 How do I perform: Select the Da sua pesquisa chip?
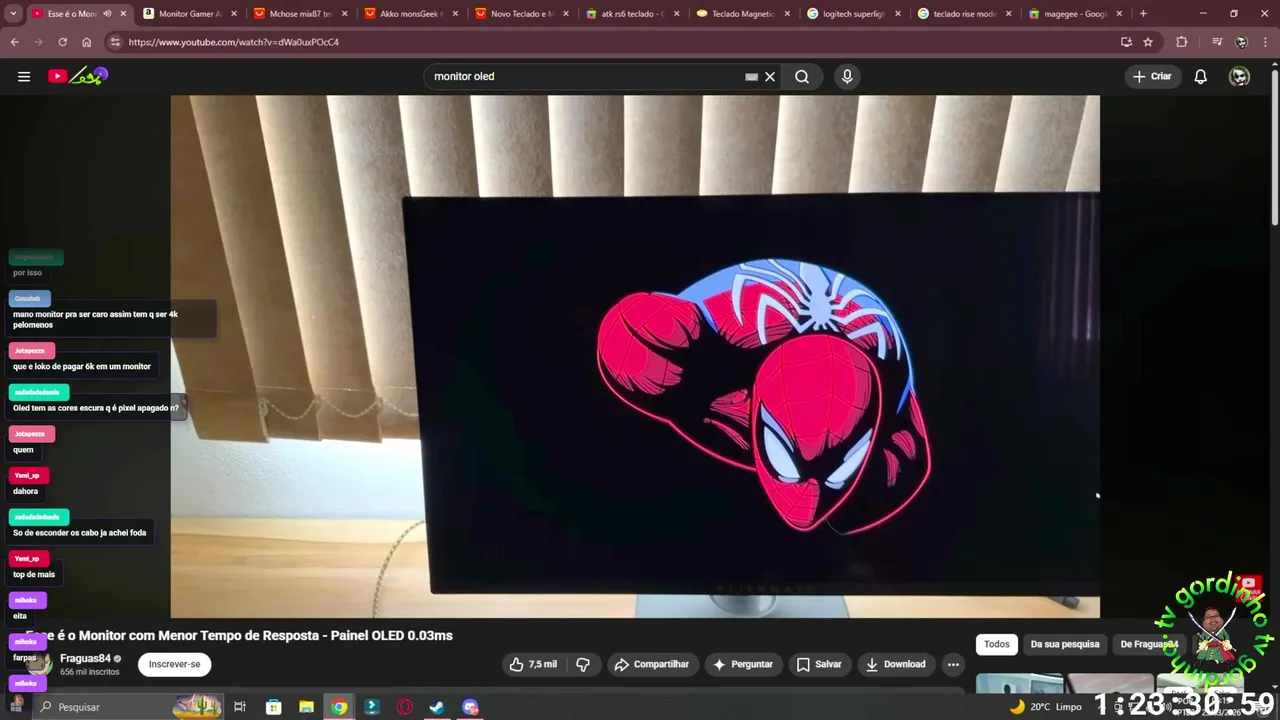1065,644
